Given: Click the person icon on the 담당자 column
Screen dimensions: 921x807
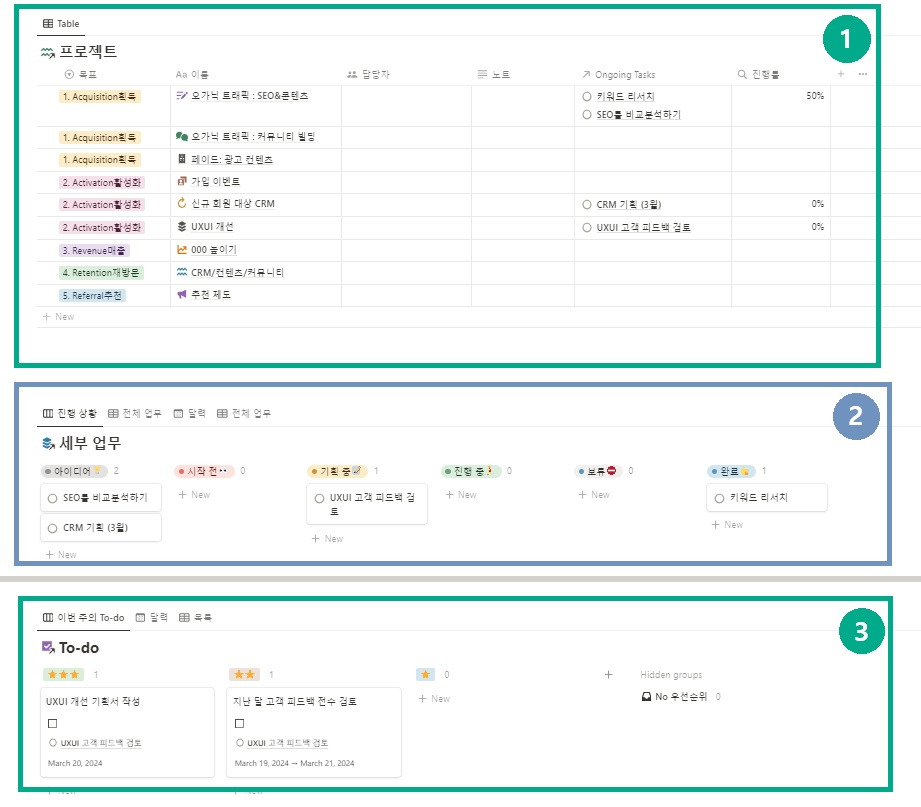Looking at the screenshot, I should point(352,74).
